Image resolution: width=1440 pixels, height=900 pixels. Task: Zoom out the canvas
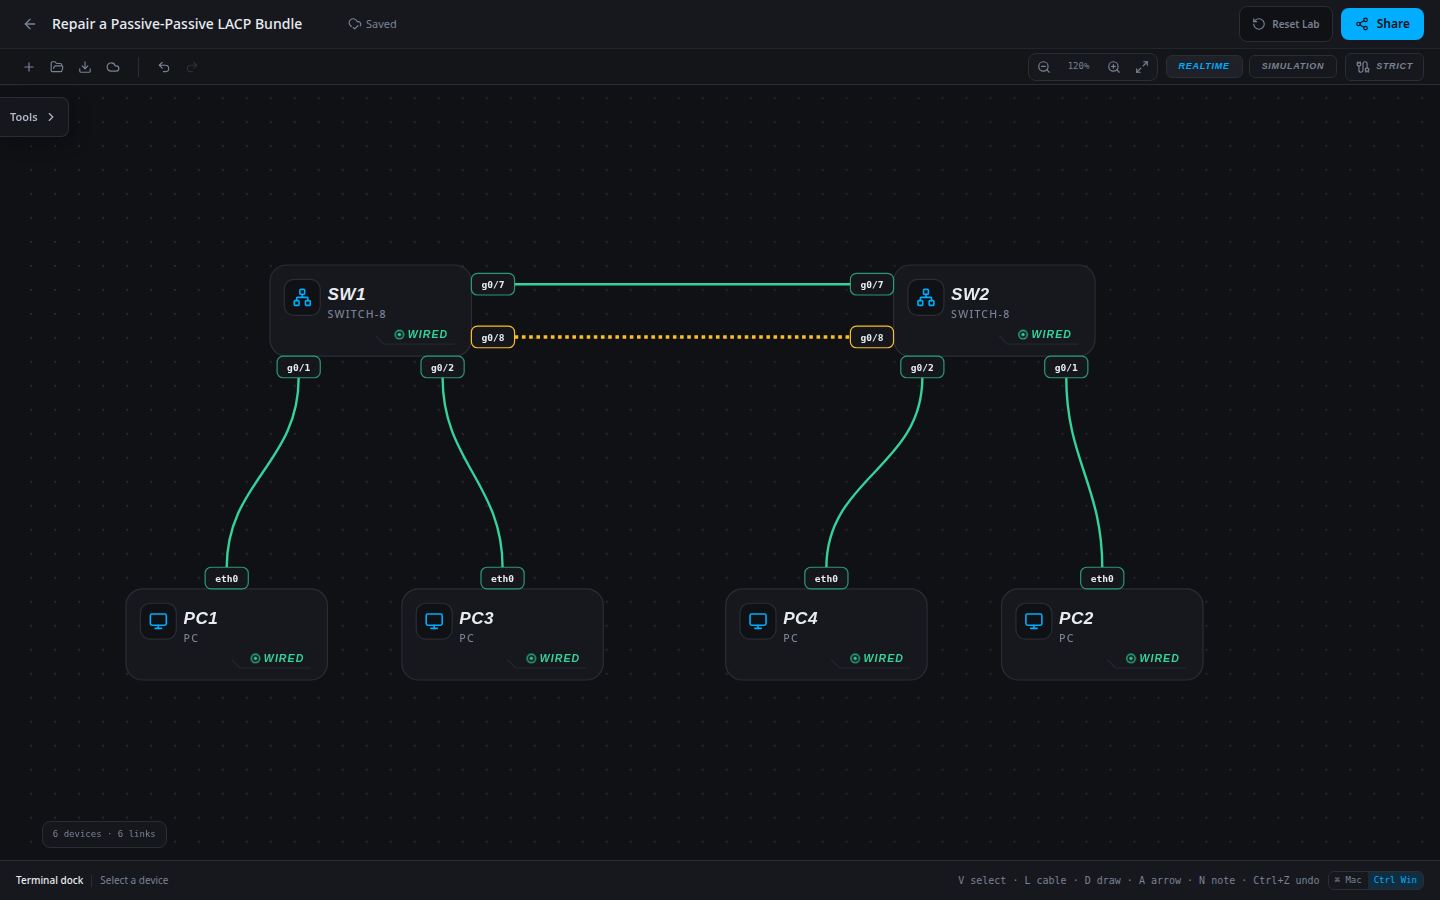[1044, 67]
